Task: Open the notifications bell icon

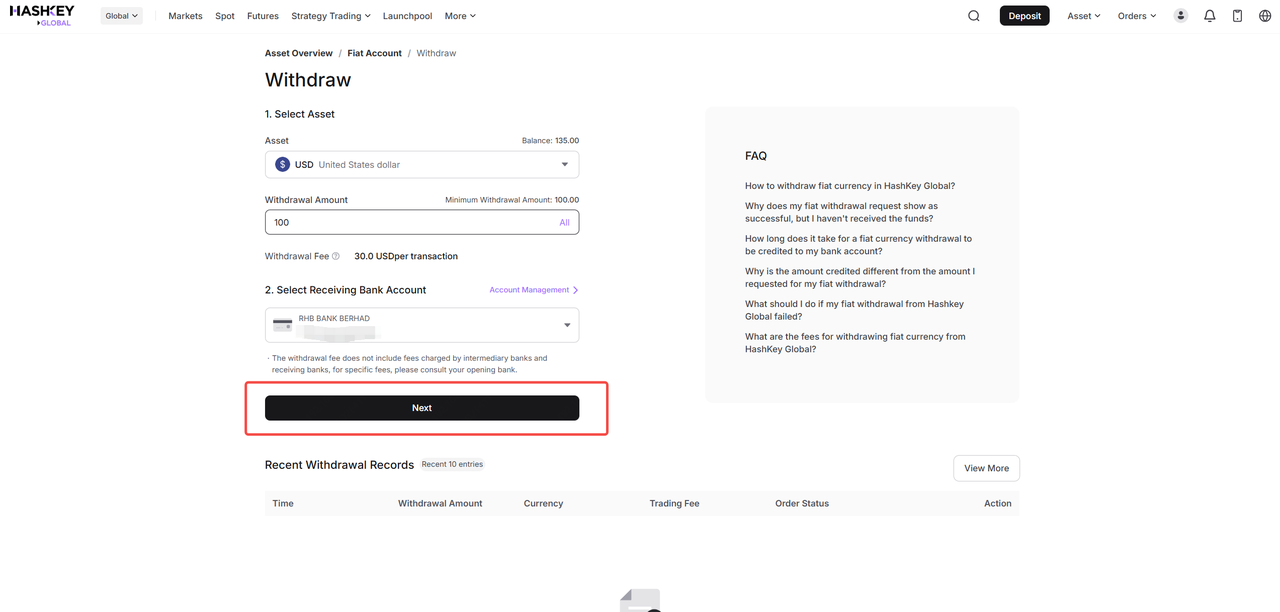Action: point(1209,16)
